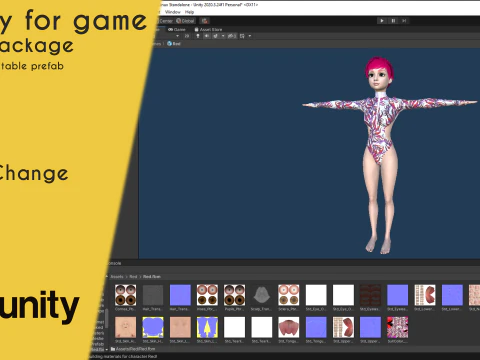Select the Std_Lower teeth diffuse thumbnail
This screenshot has height=360, width=480.
coord(425,295)
